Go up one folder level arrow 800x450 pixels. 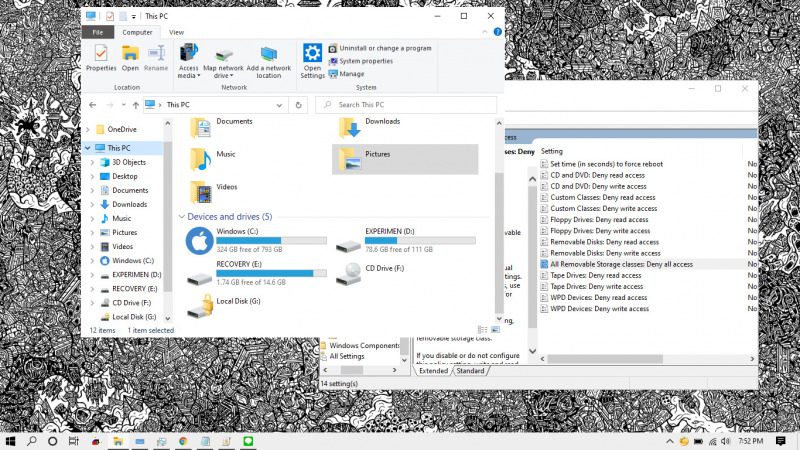pyautogui.click(x=136, y=105)
